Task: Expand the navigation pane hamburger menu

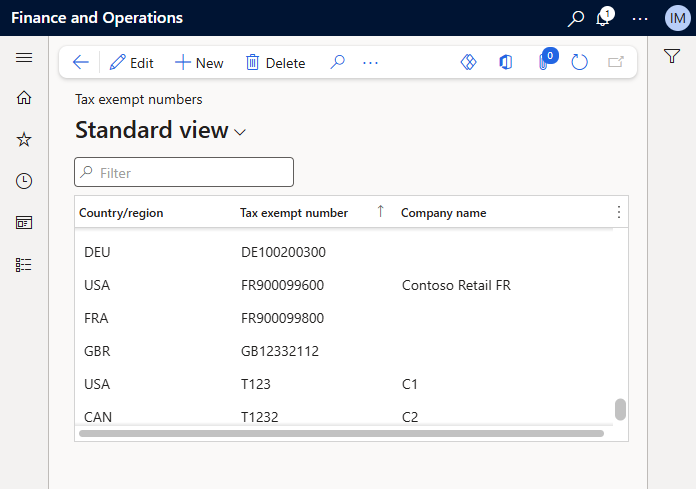Action: click(24, 57)
